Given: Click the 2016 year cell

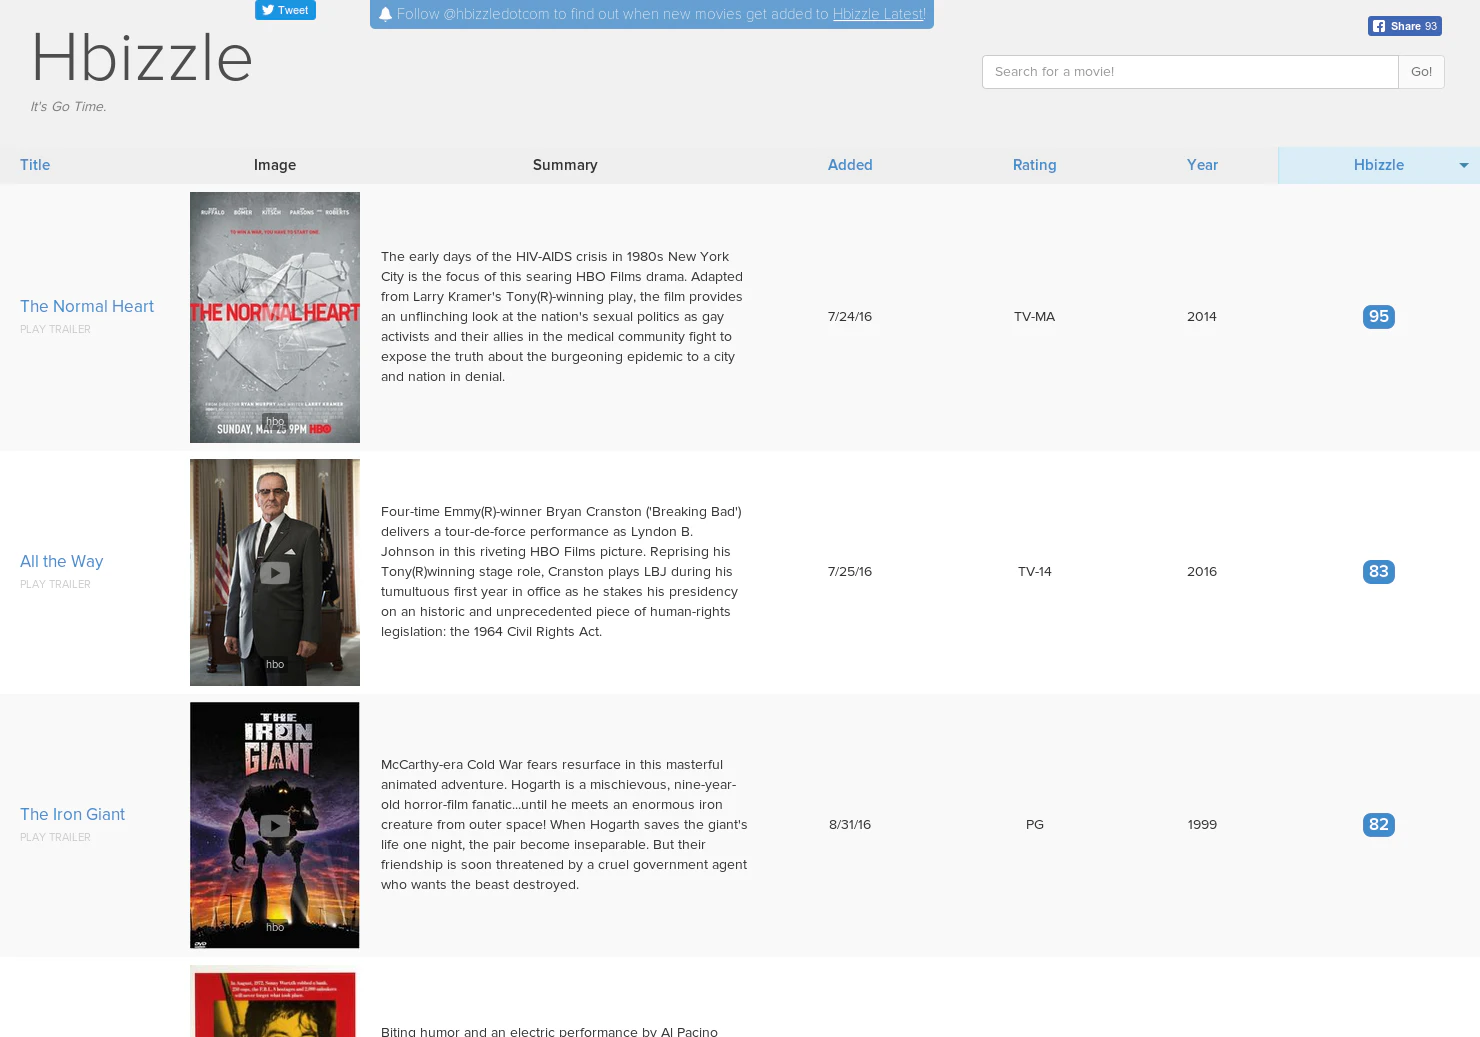Looking at the screenshot, I should (x=1202, y=572).
